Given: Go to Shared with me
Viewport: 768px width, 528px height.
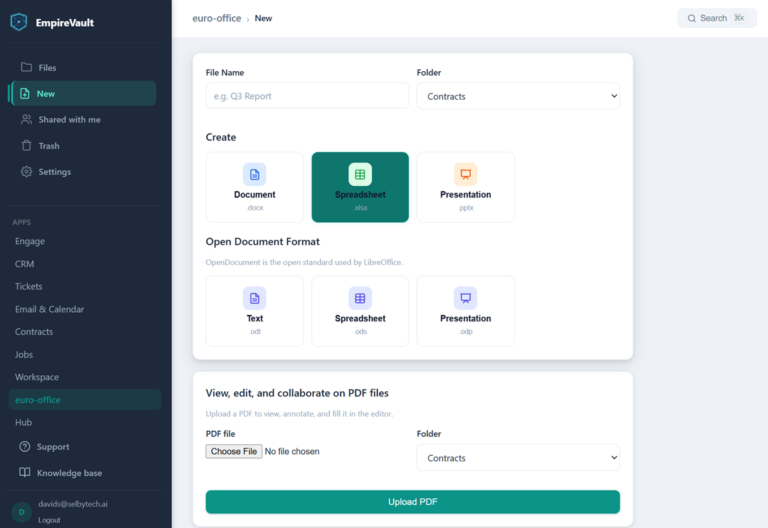Looking at the screenshot, I should click(83, 120).
